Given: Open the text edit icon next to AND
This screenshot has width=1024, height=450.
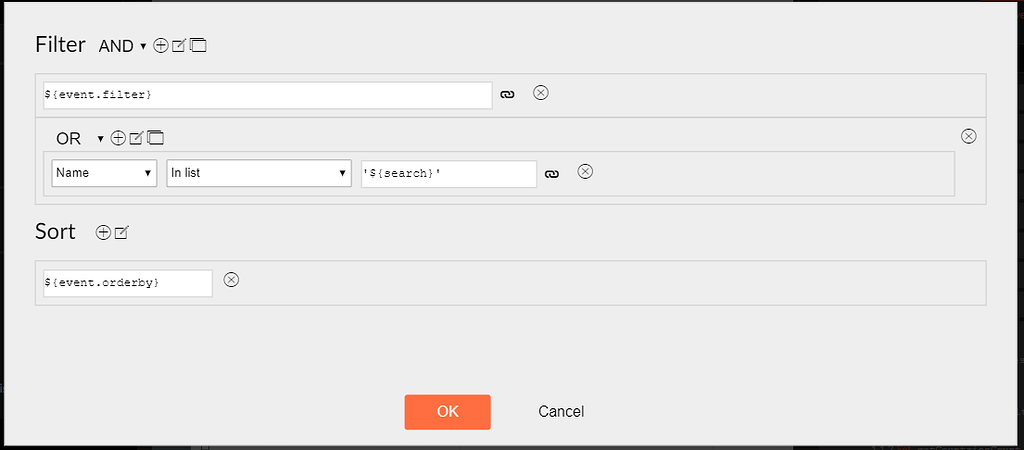Looking at the screenshot, I should click(179, 46).
